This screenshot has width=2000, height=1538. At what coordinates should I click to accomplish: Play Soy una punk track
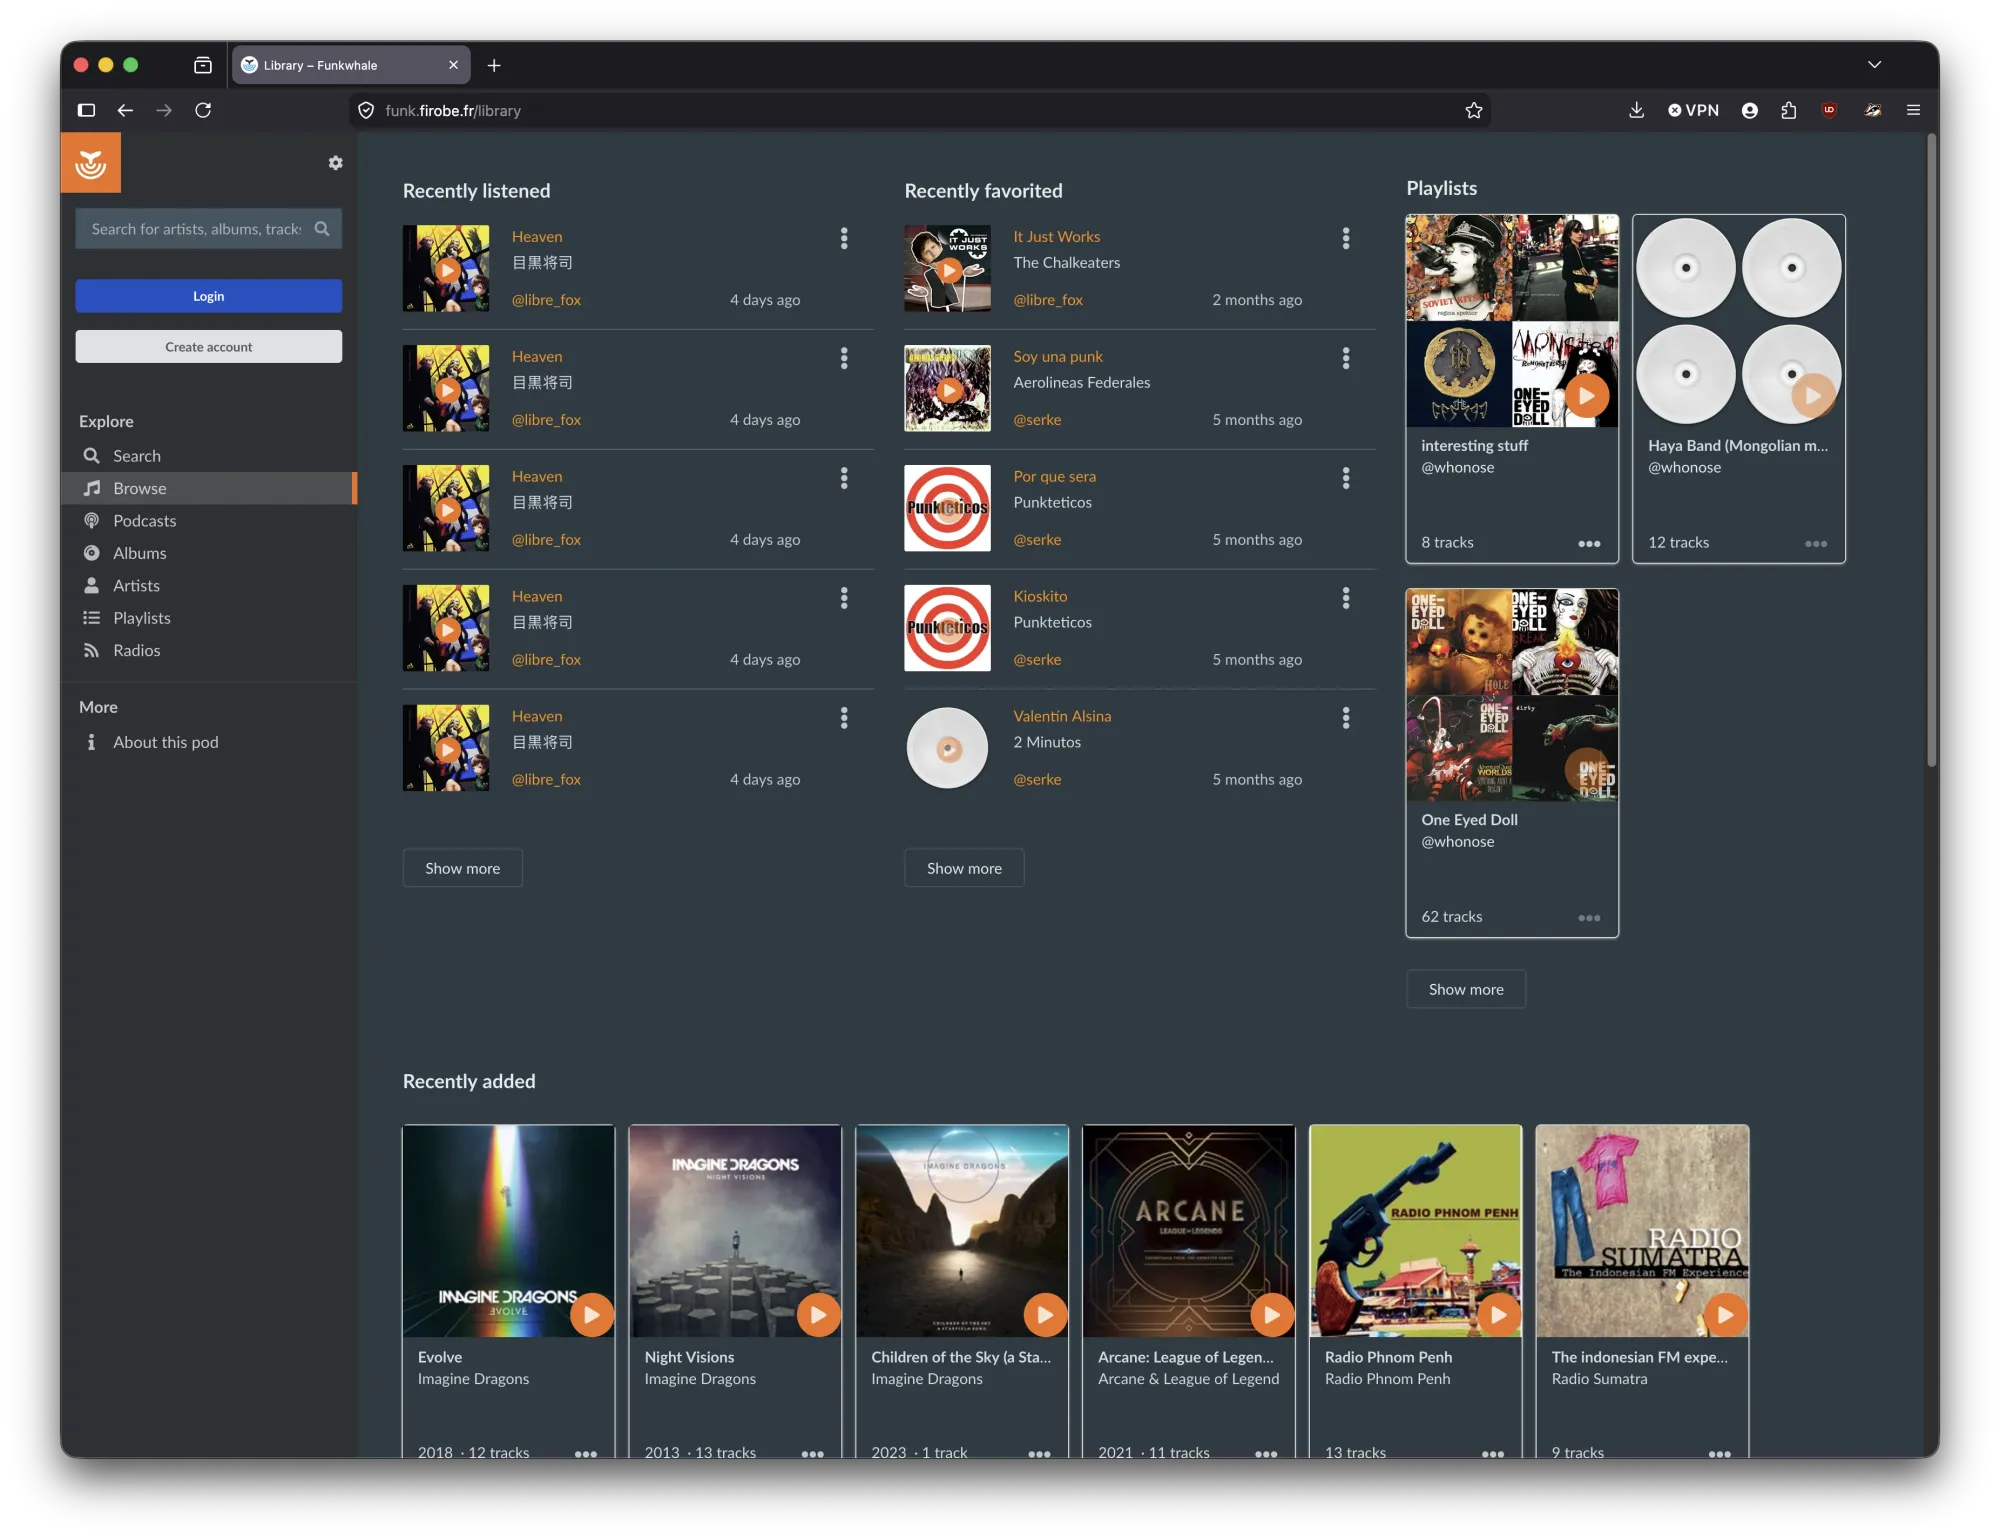coord(949,390)
